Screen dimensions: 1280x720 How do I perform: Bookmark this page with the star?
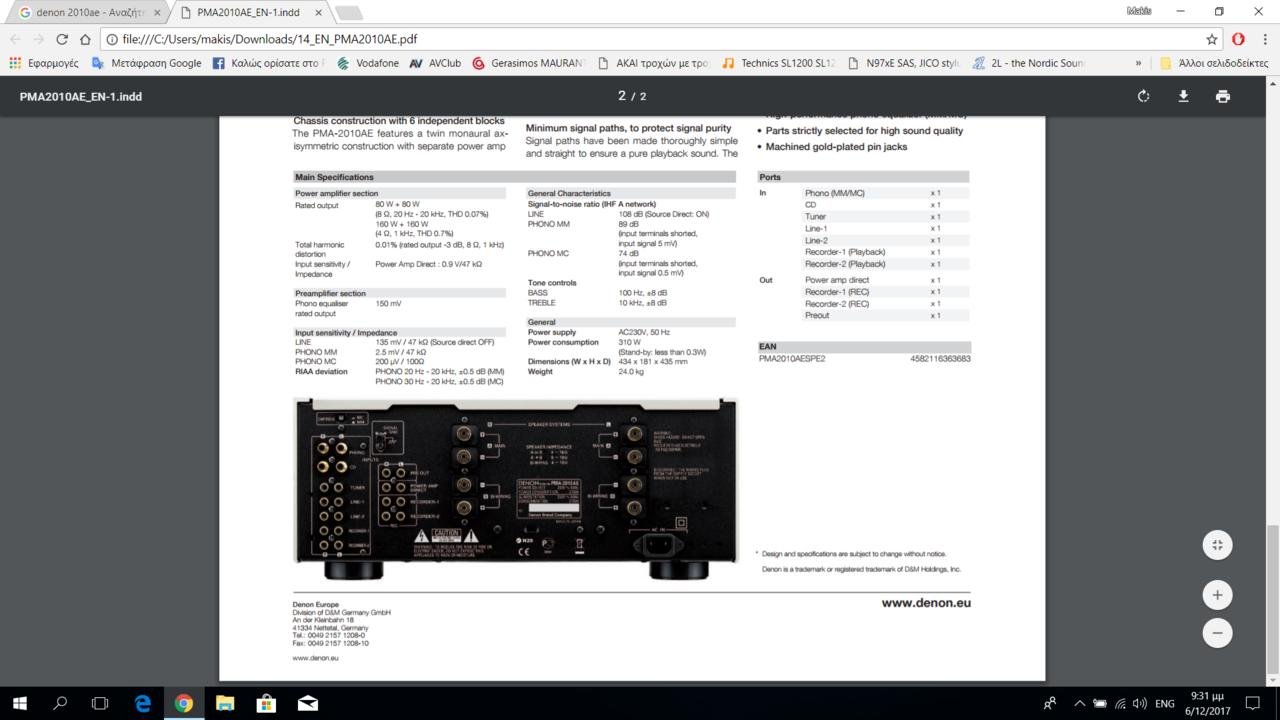click(x=1212, y=39)
